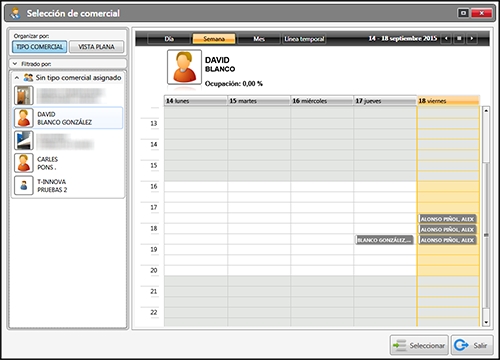Image resolution: width=500 pixels, height=360 pixels.
Task: Click DAVID BLANCO GONZÁLEZ avatar in list
Action: click(x=24, y=118)
